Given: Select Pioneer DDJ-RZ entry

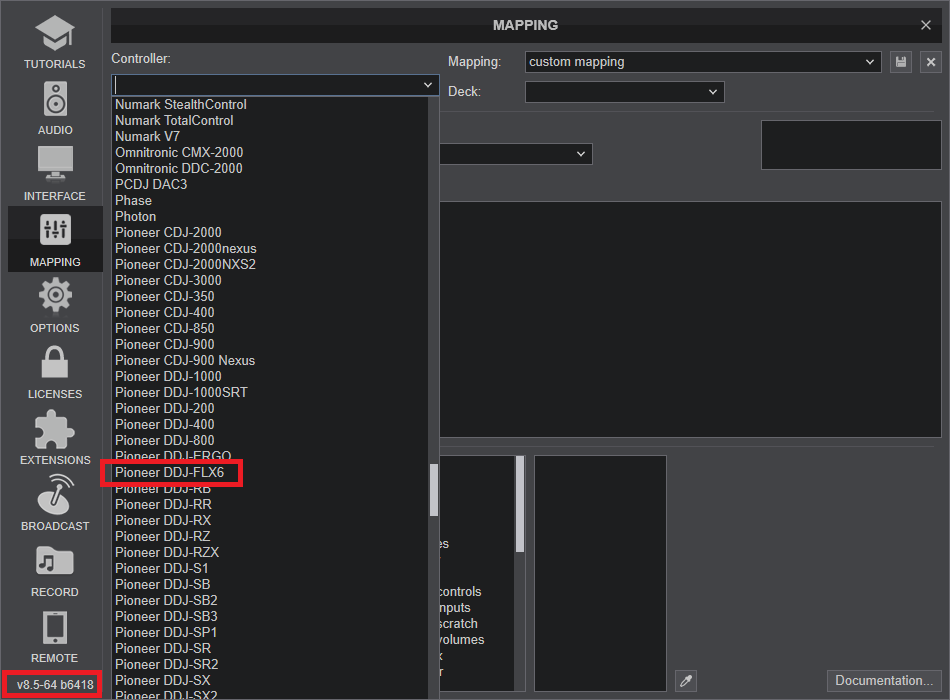Looking at the screenshot, I should [162, 537].
